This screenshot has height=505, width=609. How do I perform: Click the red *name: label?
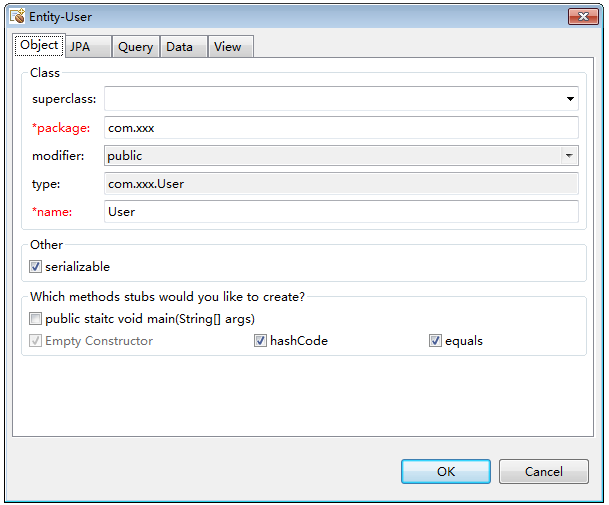(52, 212)
